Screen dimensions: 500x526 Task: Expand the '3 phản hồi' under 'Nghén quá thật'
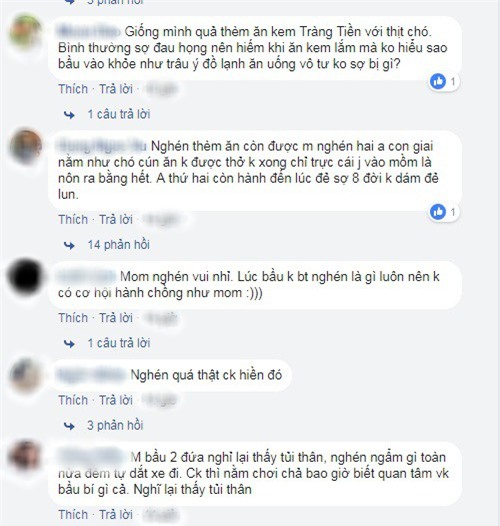(x=115, y=425)
